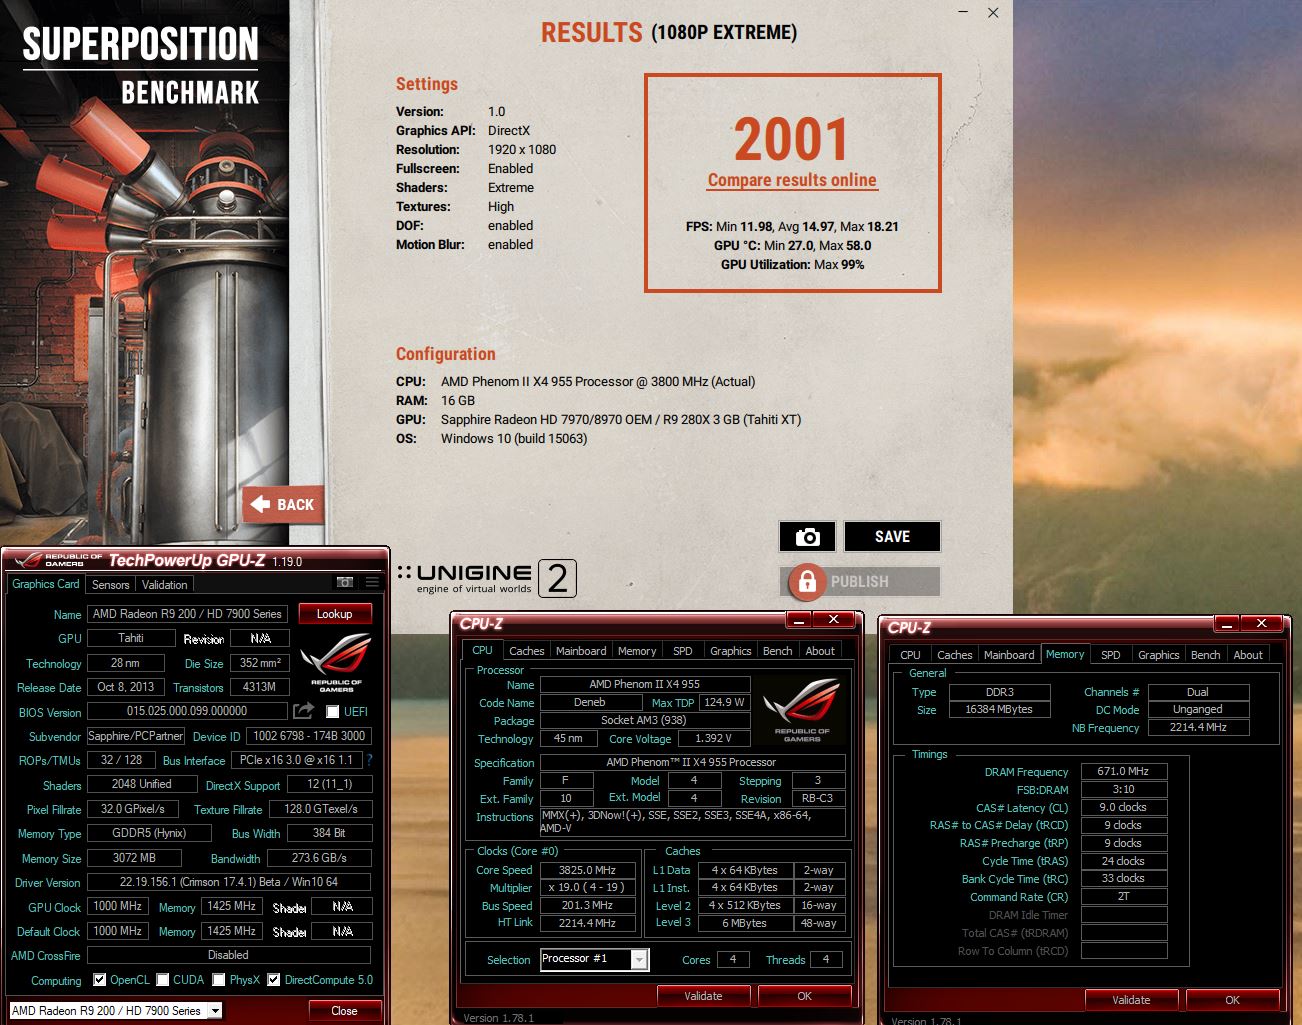Click the Close button in GPU-Z
This screenshot has width=1302, height=1025.
coord(344,1011)
